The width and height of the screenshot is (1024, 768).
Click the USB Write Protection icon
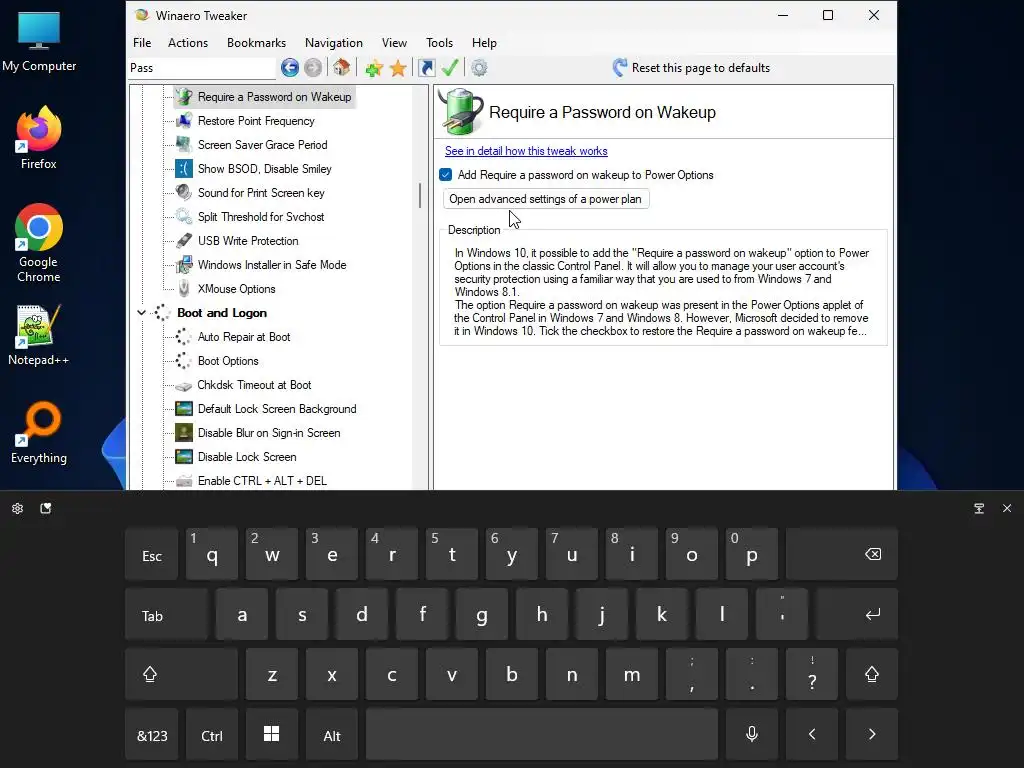click(x=184, y=240)
